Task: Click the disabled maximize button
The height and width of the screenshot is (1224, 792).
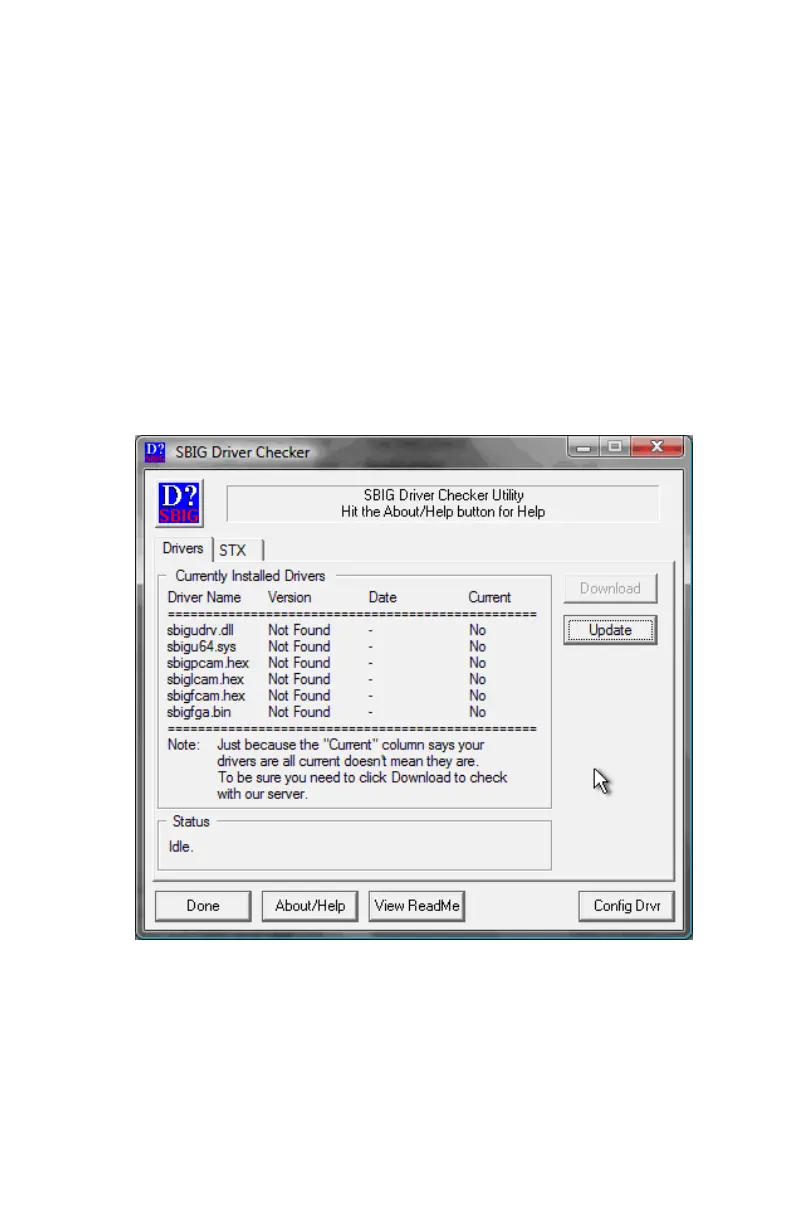Action: [x=617, y=447]
